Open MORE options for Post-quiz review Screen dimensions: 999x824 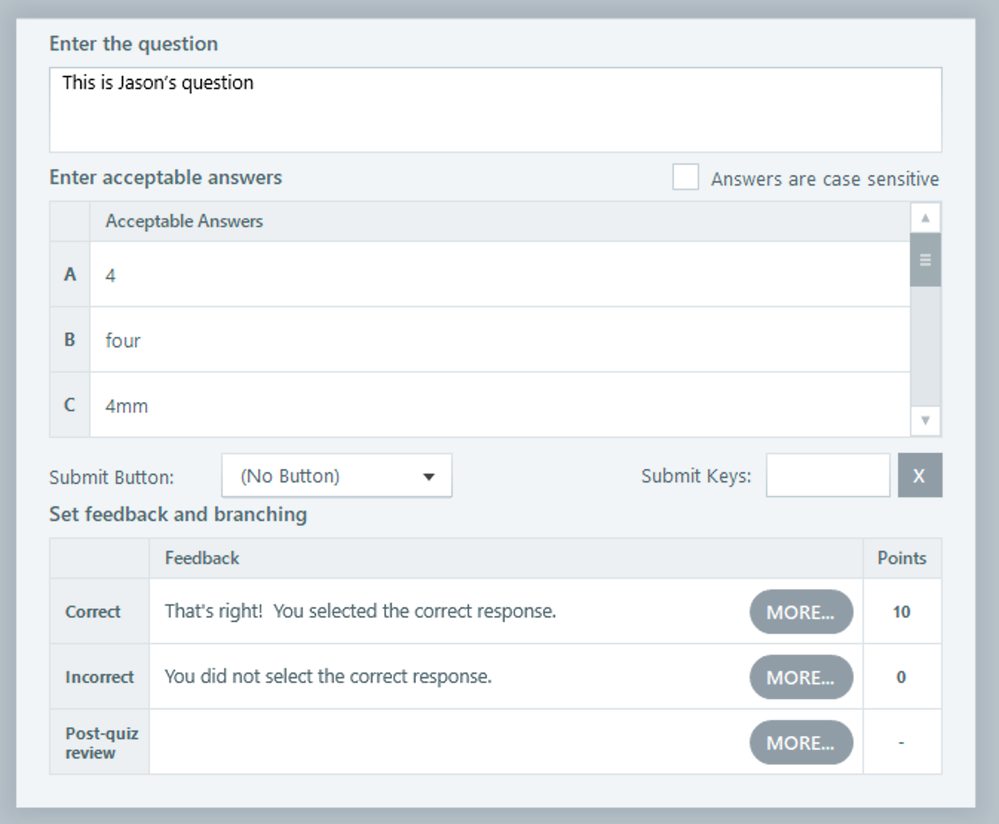pyautogui.click(x=801, y=742)
